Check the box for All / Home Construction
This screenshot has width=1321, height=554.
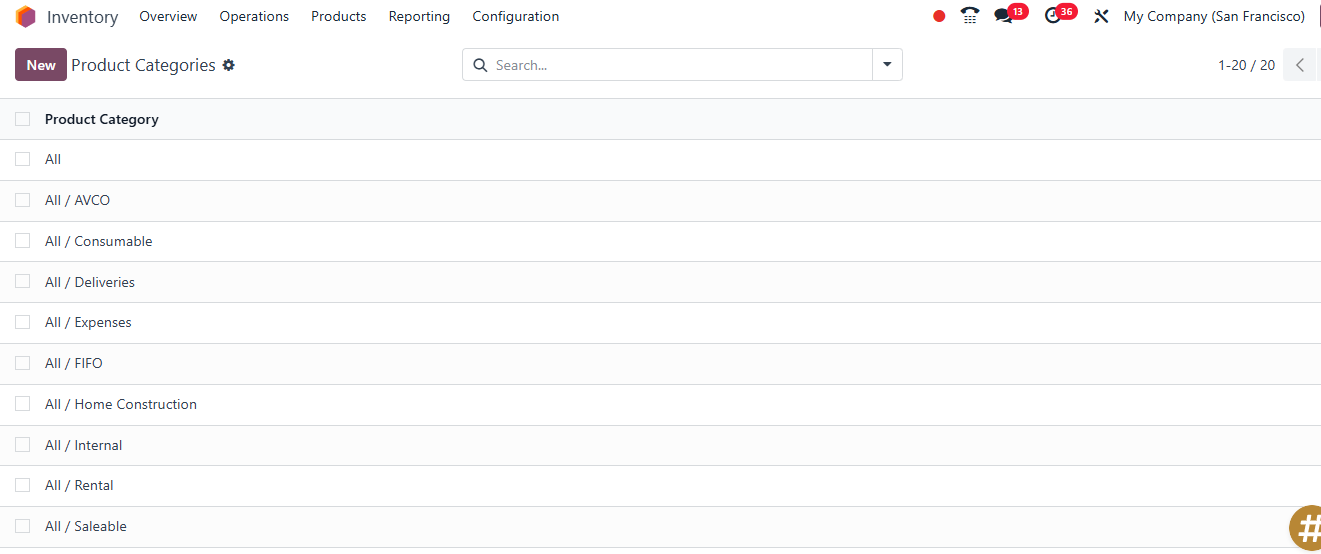coord(23,404)
